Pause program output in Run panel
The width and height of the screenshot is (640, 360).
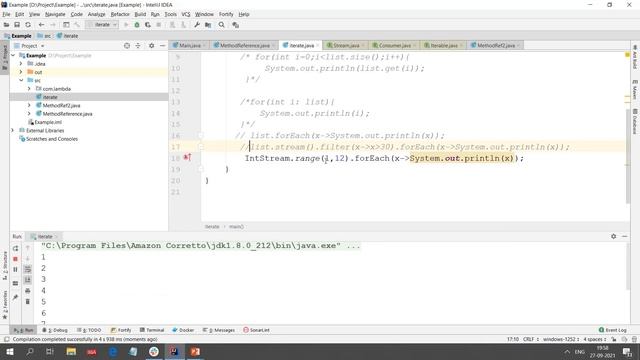16,269
